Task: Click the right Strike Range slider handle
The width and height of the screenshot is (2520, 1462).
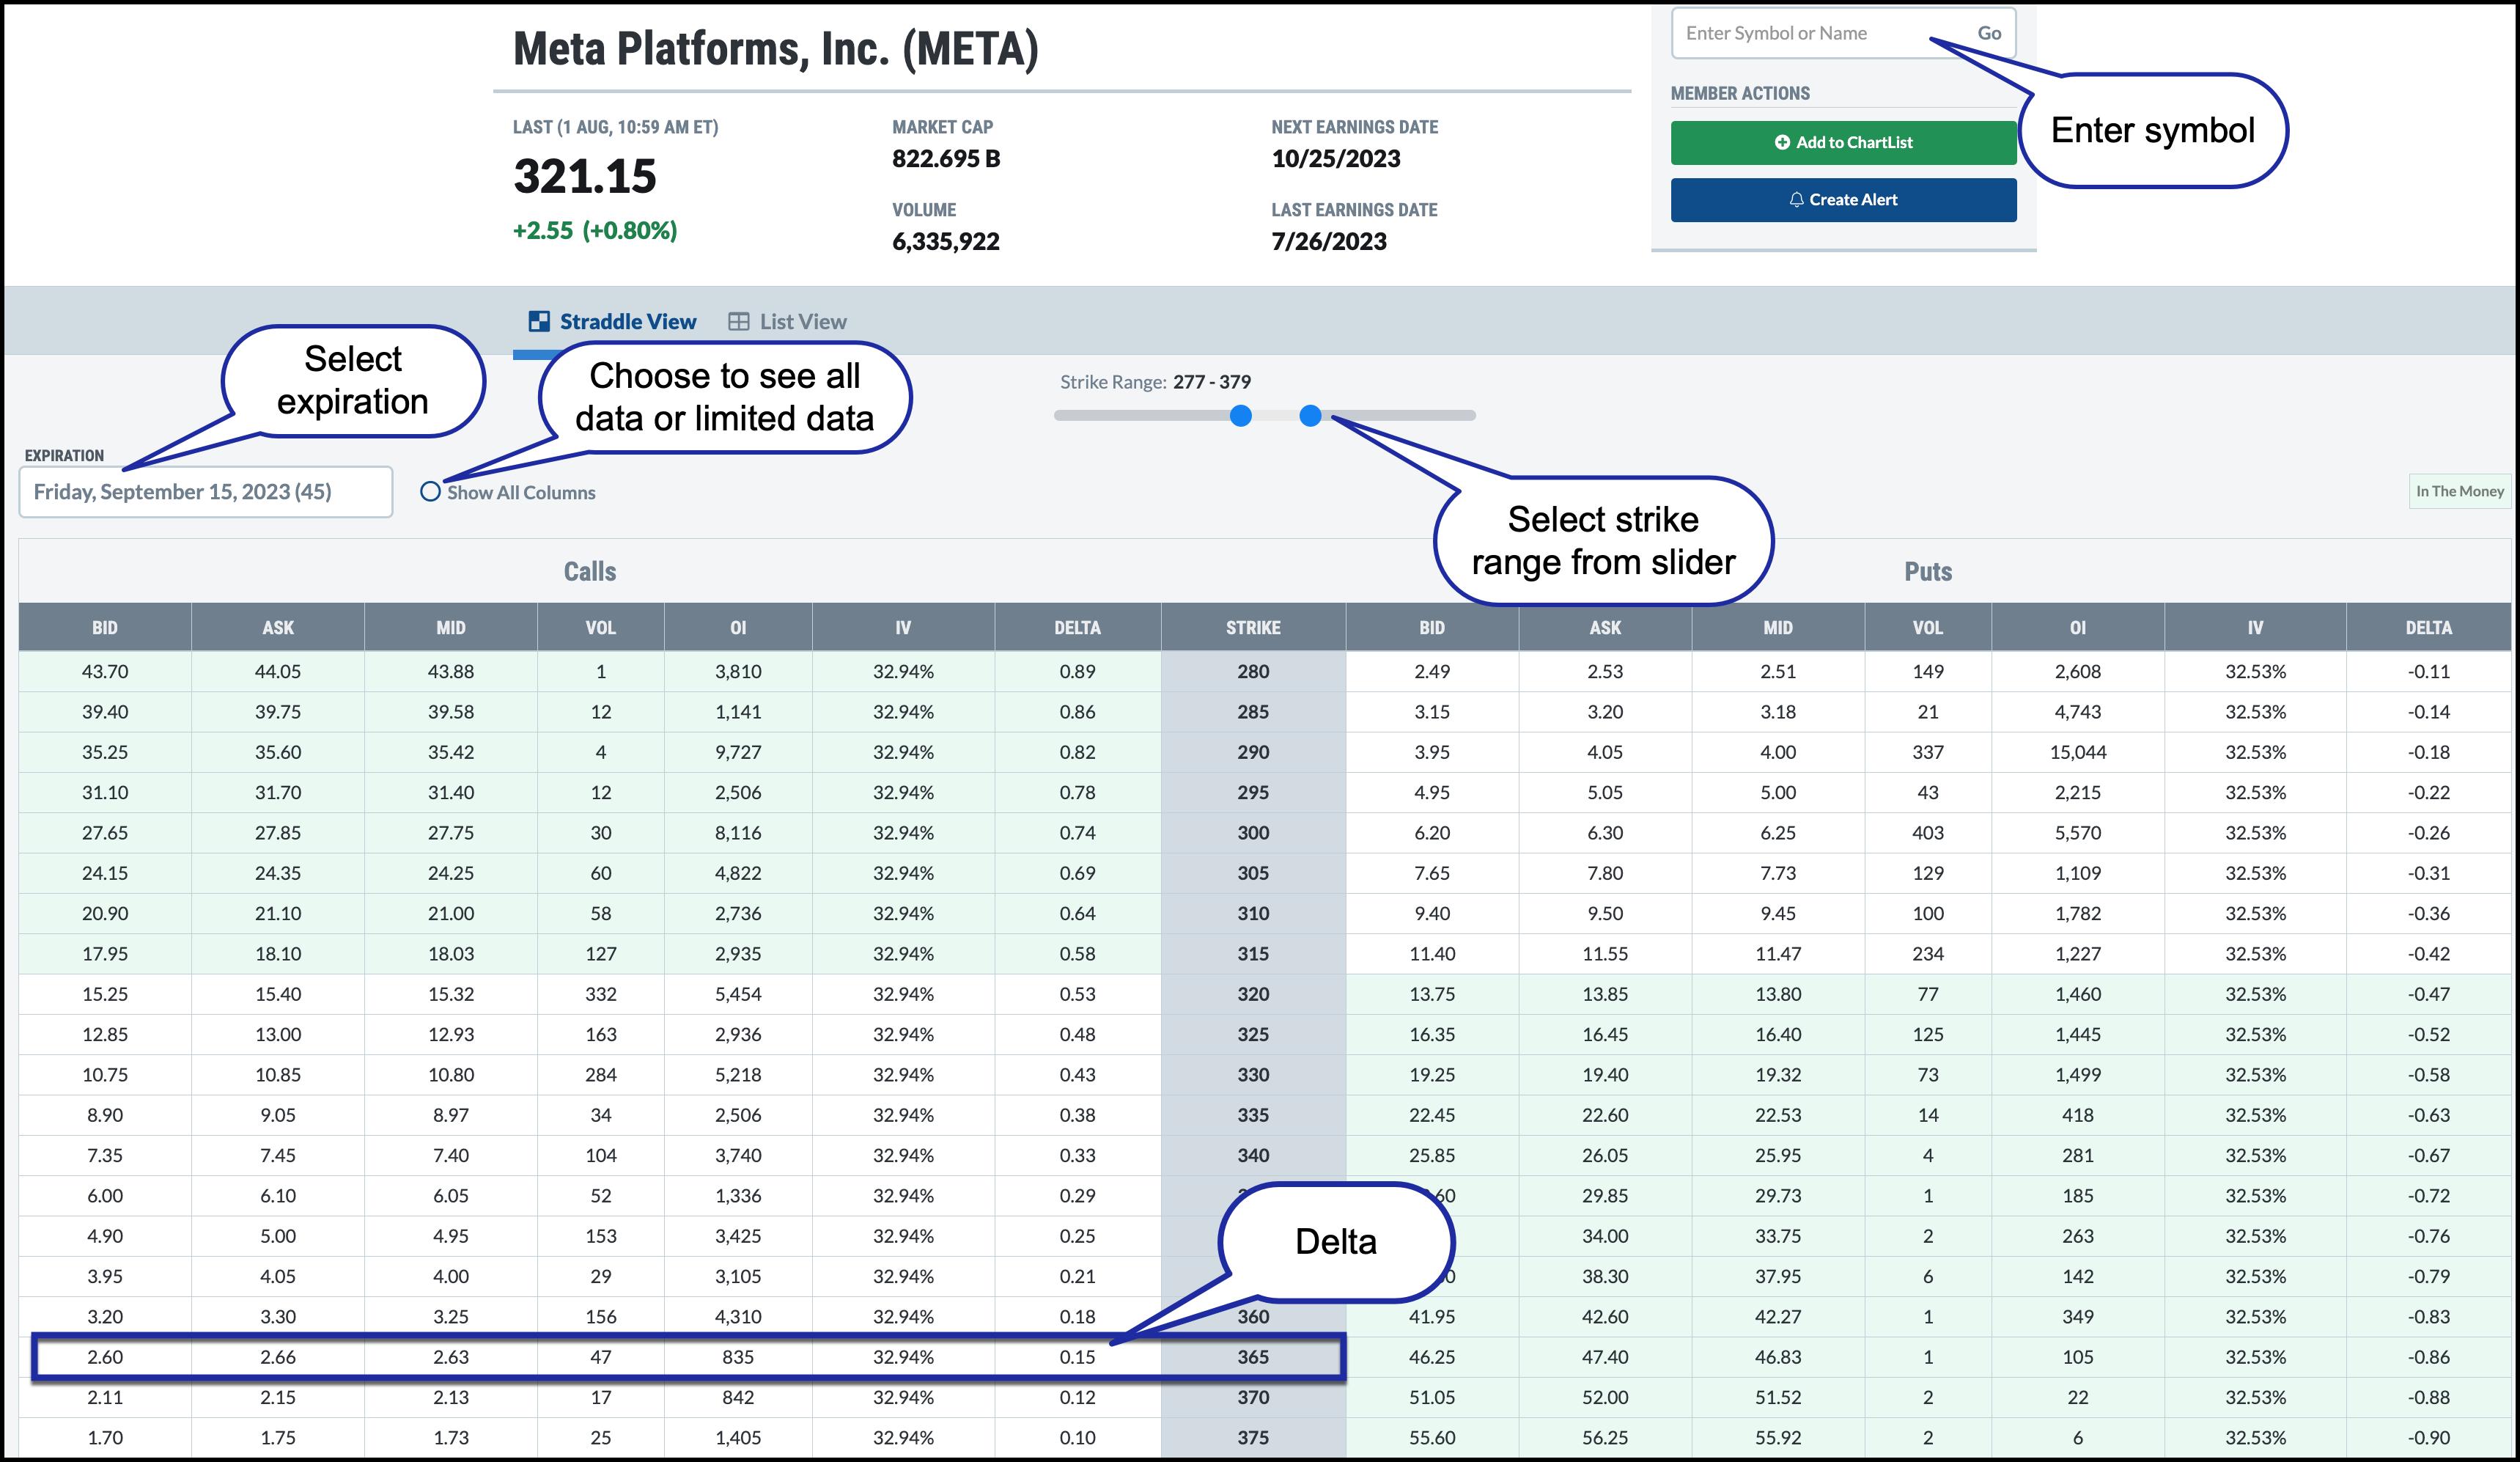Action: pyautogui.click(x=1310, y=416)
